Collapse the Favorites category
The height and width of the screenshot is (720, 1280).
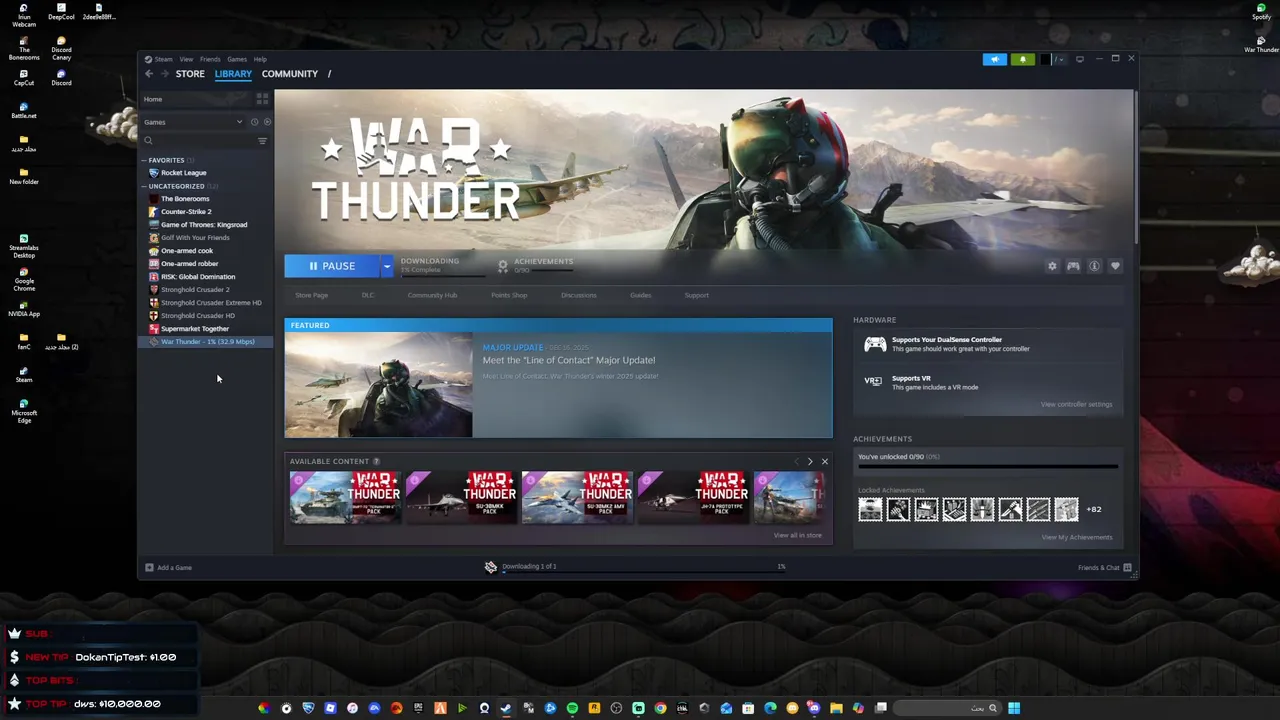[x=144, y=160]
